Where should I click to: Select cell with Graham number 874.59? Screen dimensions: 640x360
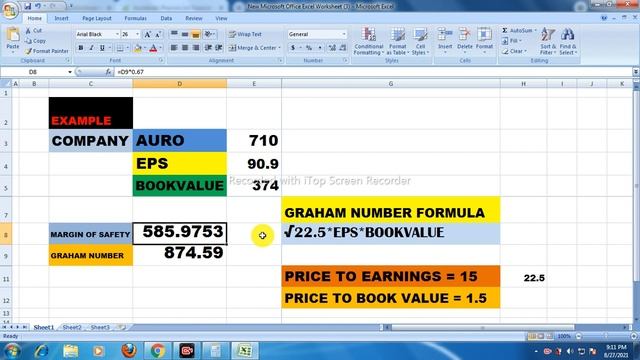180,255
